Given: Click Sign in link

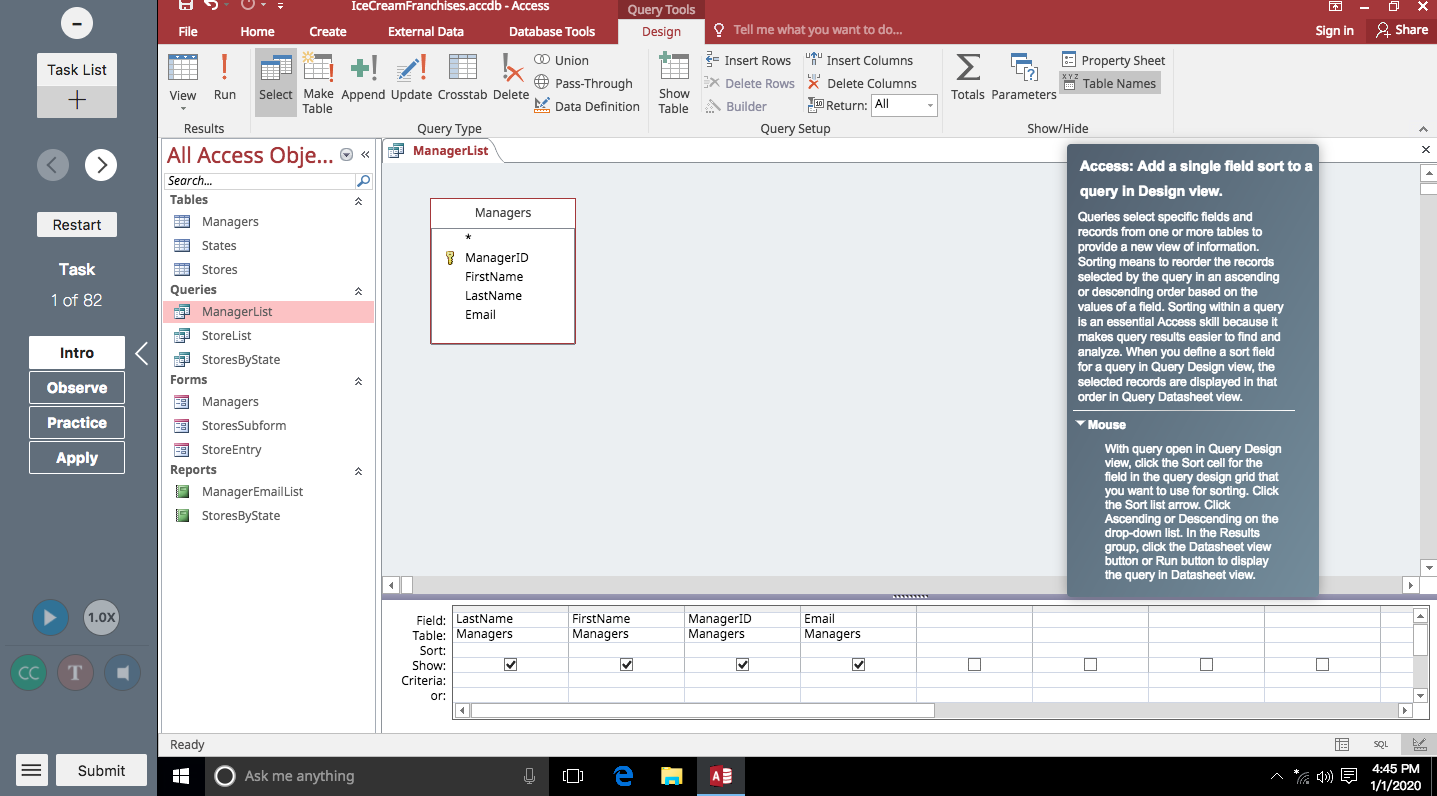Looking at the screenshot, I should [1334, 30].
